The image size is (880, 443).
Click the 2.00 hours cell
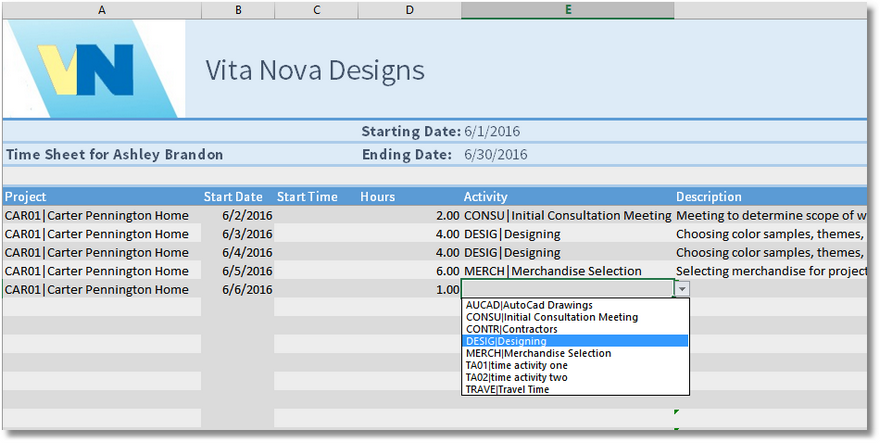coord(410,216)
